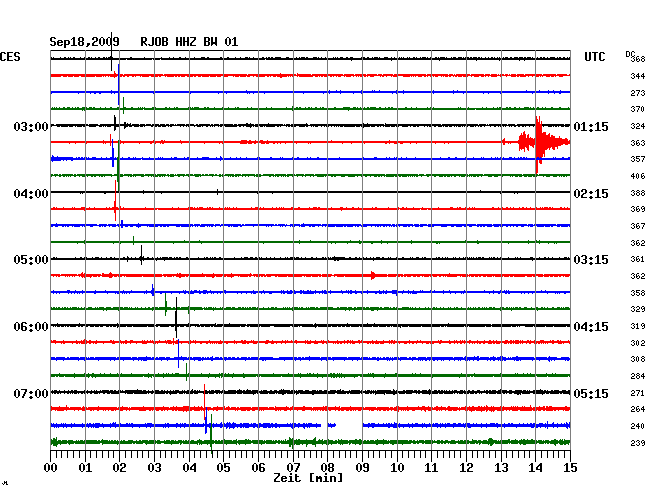Select the UTC time label '02:15'
The width and height of the screenshot is (650, 494).
[x=591, y=194]
